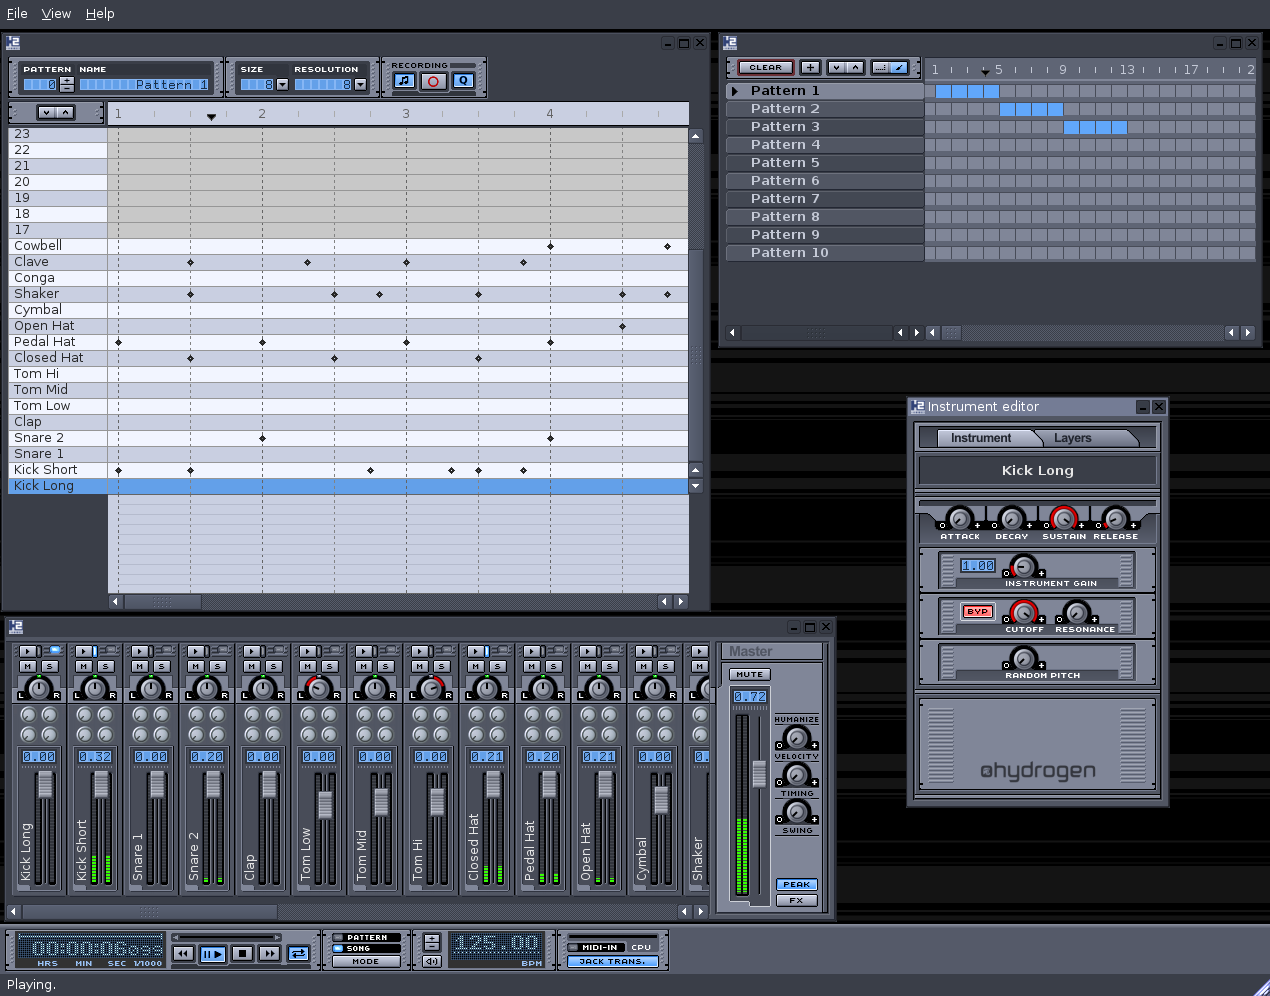Open the View menu
Screen dimensions: 1270x996
click(x=56, y=14)
